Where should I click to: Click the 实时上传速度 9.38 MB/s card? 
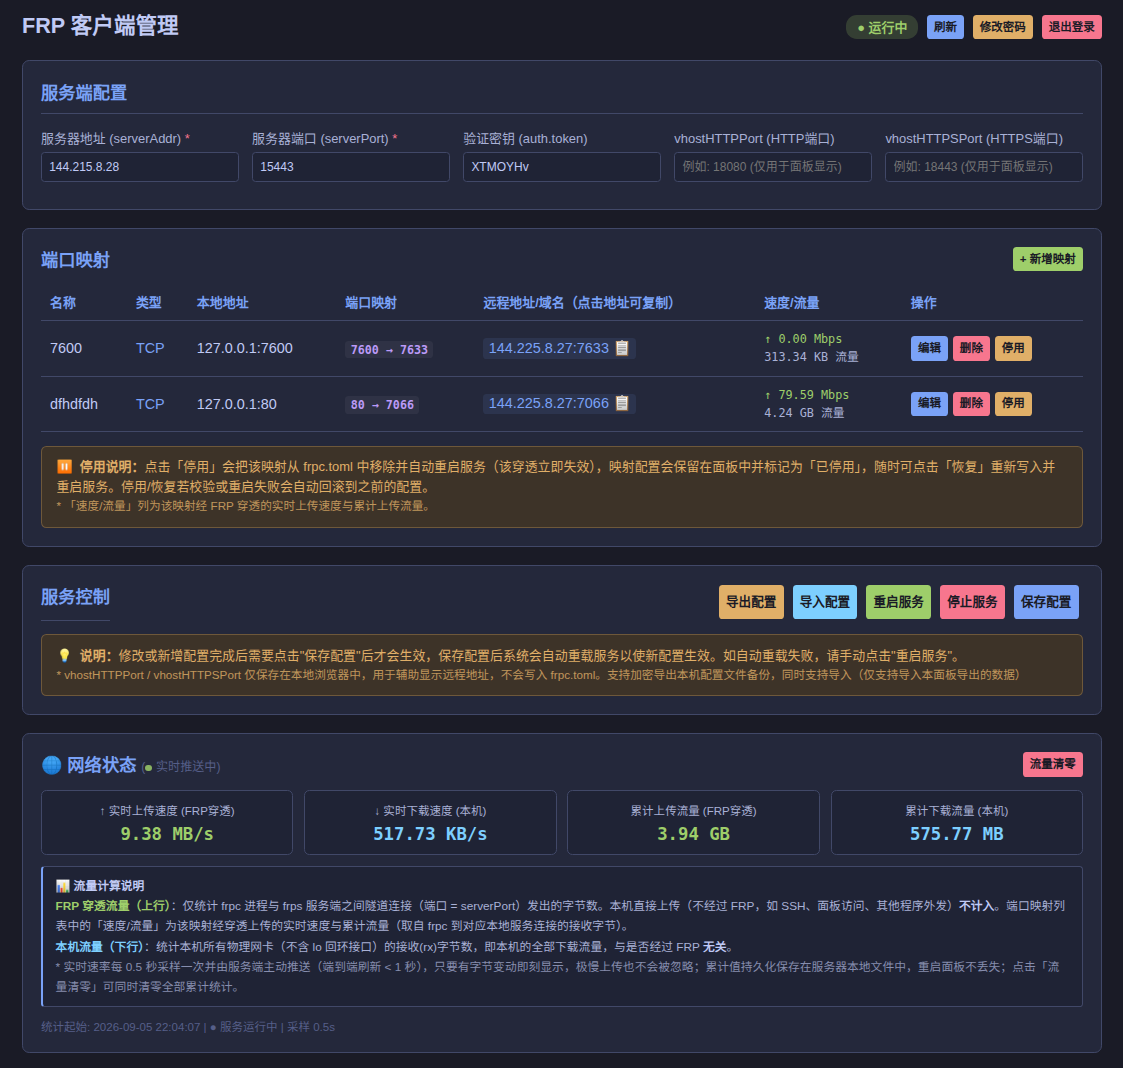pos(167,822)
